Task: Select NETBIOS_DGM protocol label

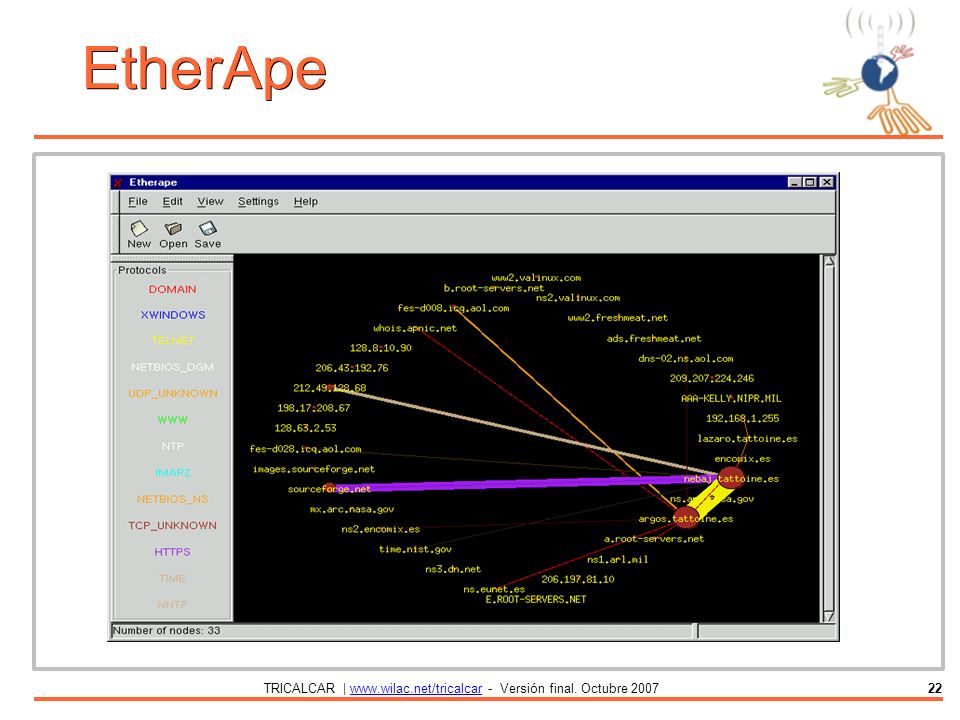Action: [173, 367]
